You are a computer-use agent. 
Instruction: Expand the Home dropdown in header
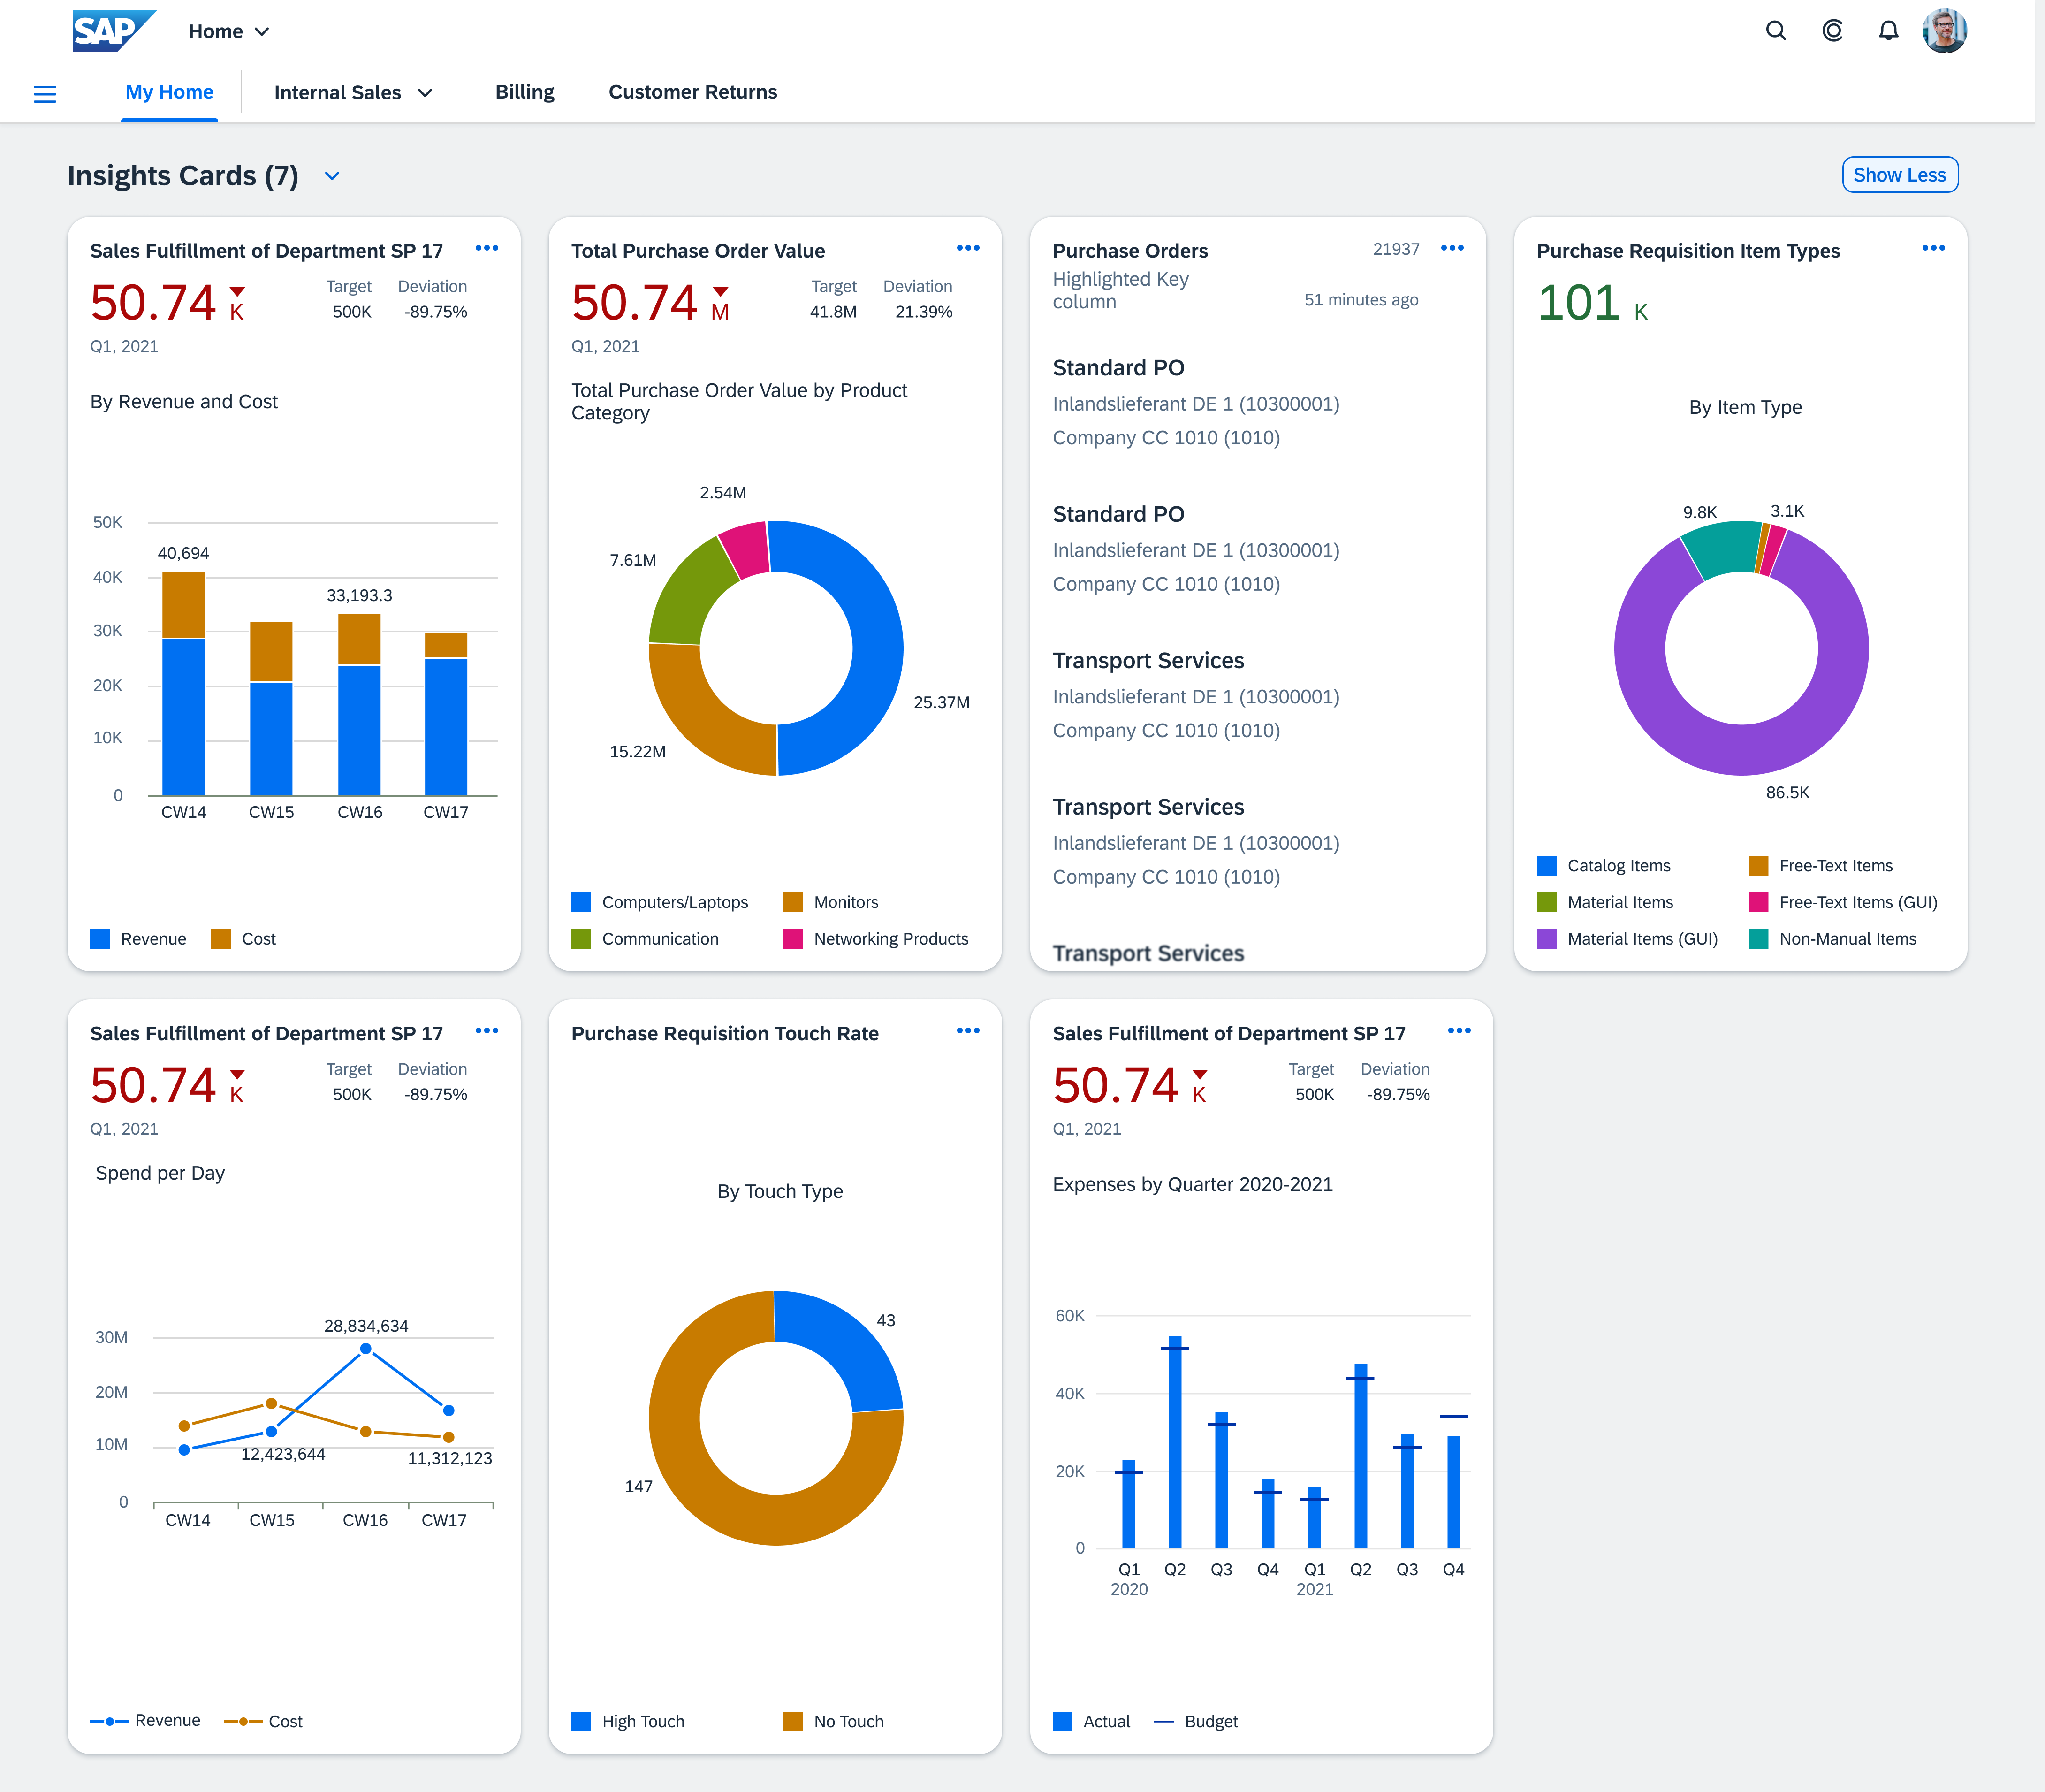point(262,32)
